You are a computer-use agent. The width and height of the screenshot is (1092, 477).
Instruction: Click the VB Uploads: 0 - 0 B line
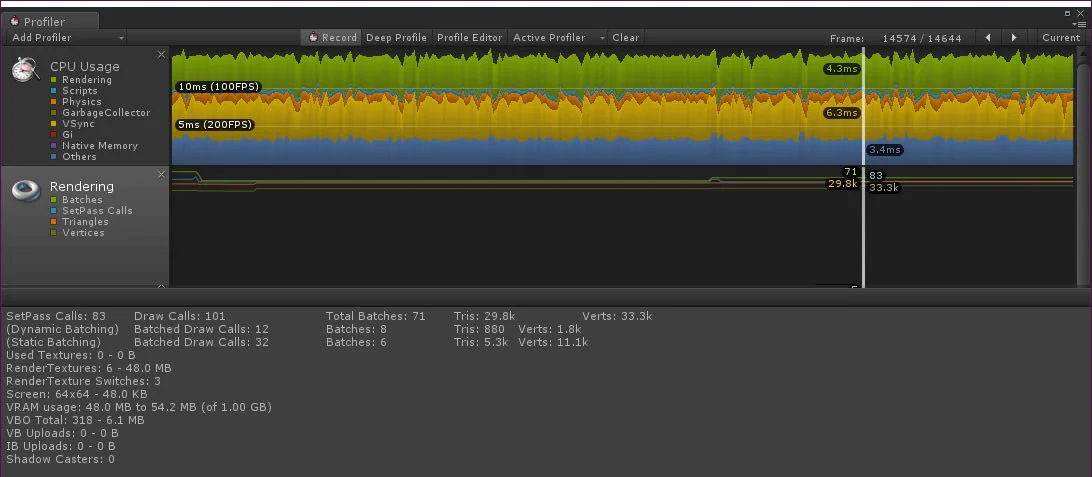click(61, 433)
